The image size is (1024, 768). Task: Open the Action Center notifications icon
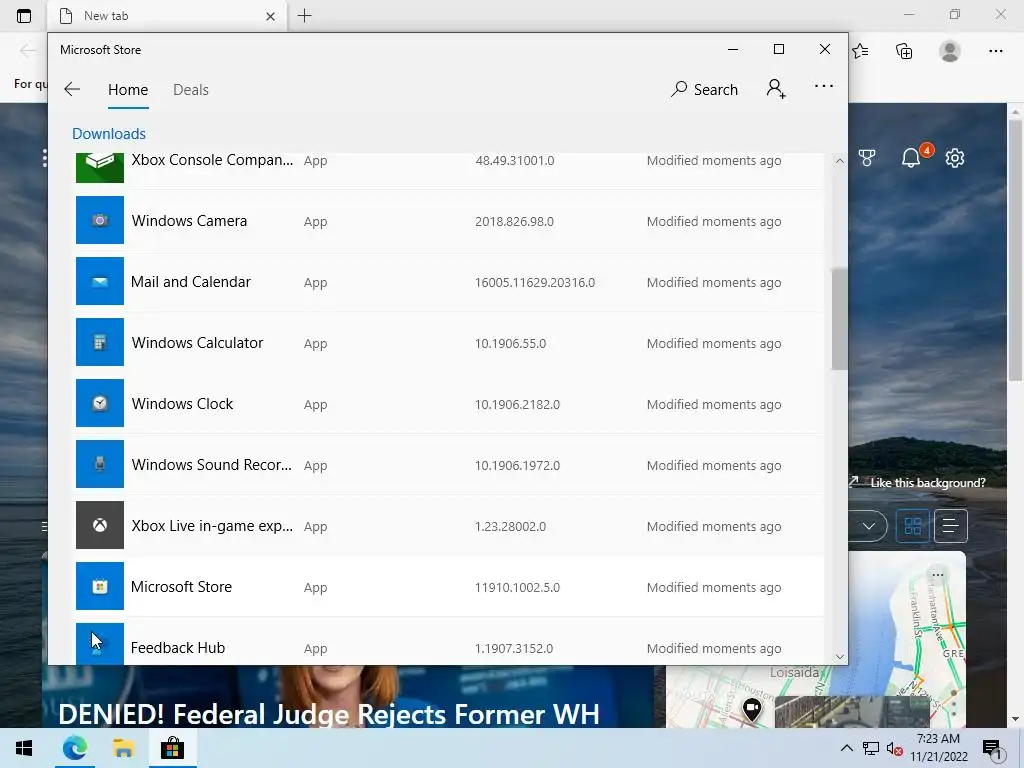click(993, 749)
